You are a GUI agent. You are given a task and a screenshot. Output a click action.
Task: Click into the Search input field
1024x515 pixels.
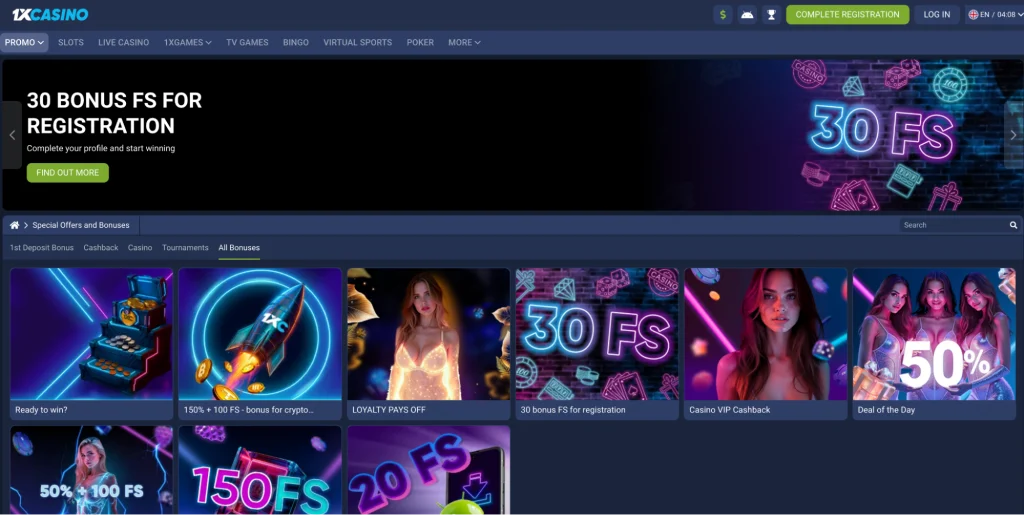[952, 225]
